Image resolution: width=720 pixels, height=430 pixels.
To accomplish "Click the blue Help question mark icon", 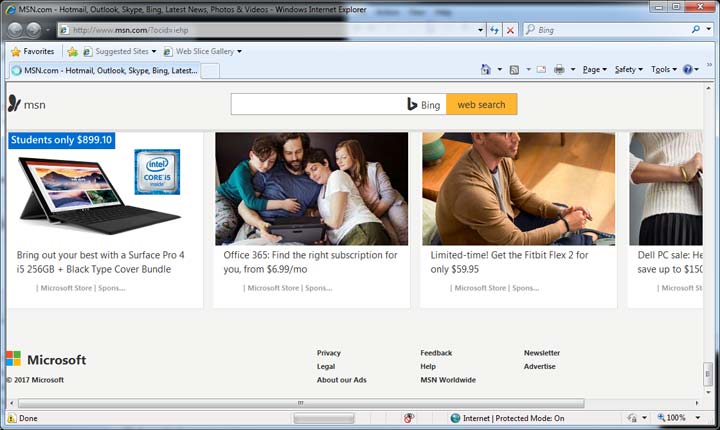I will 687,69.
